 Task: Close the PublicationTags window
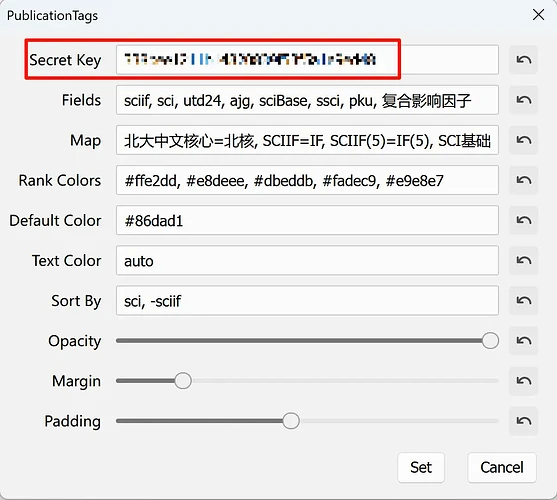[539, 15]
